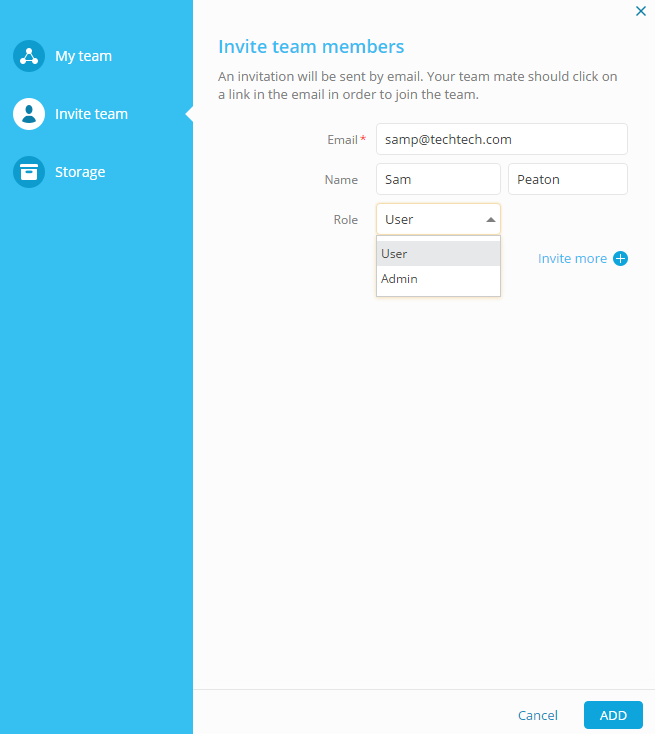Screen dimensions: 655x734
Task: Click the Name label
Action: pyautogui.click(x=341, y=180)
